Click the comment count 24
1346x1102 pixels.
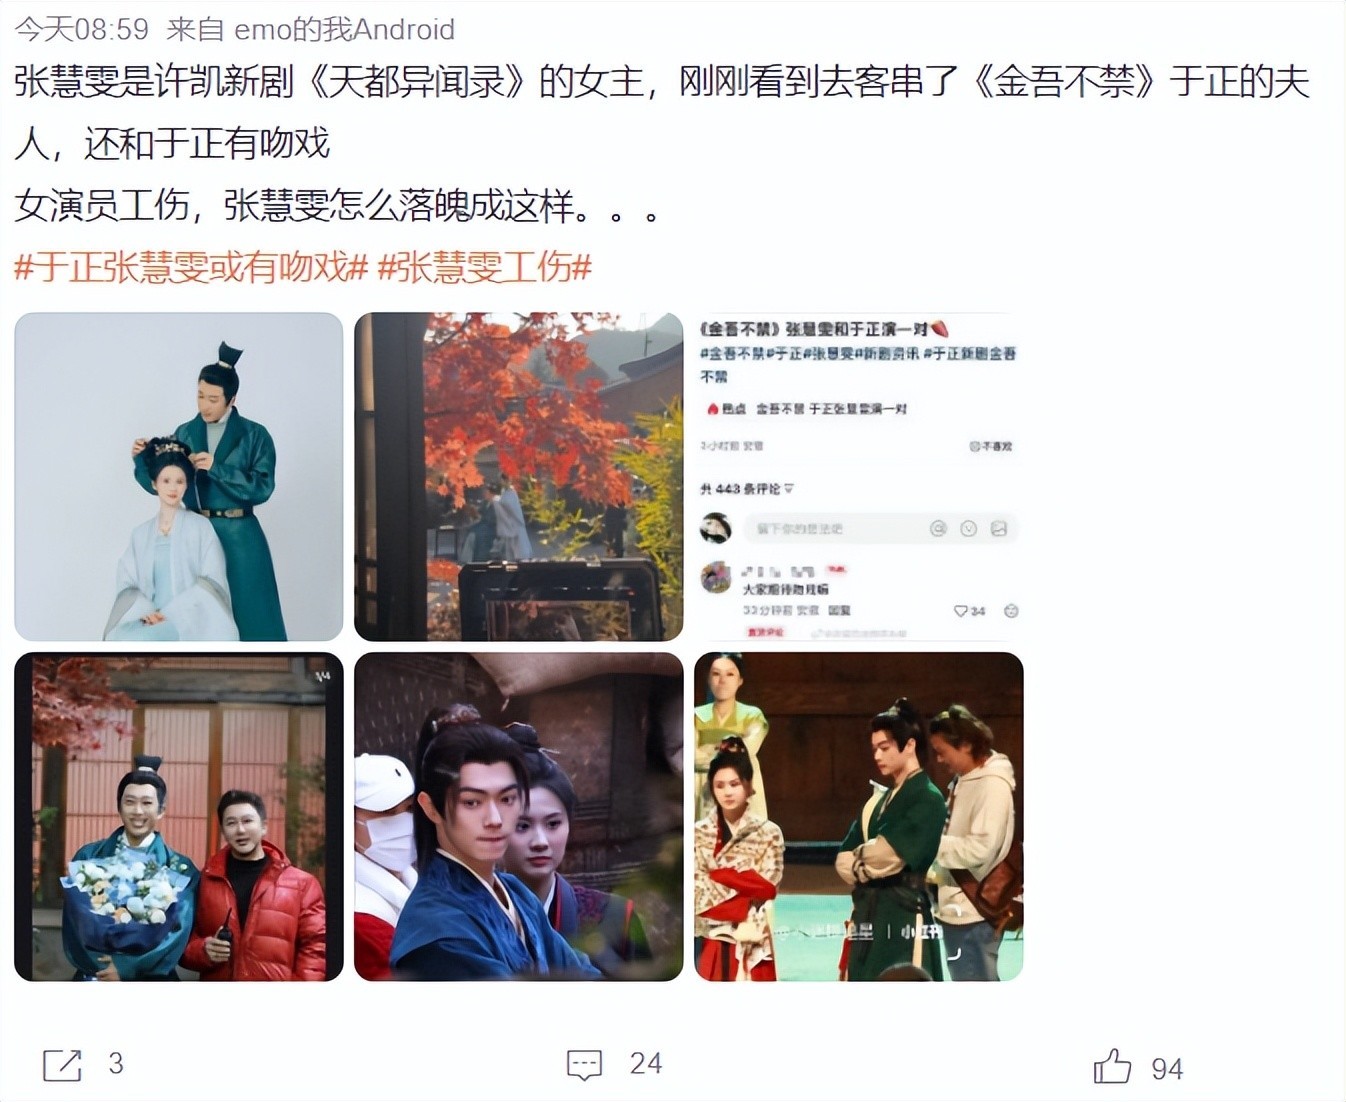(646, 1064)
